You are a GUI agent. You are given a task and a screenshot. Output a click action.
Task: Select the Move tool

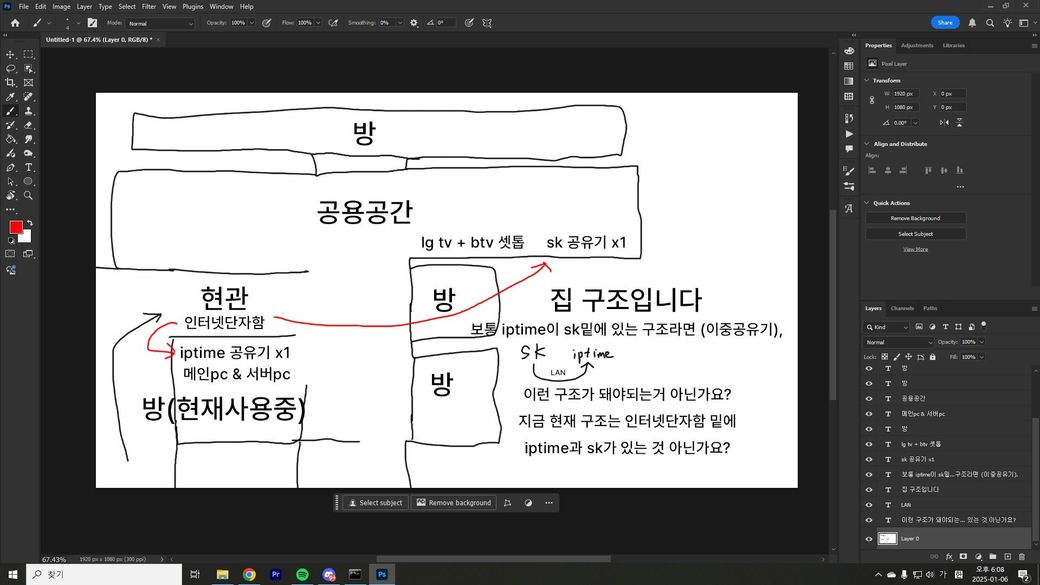point(10,54)
